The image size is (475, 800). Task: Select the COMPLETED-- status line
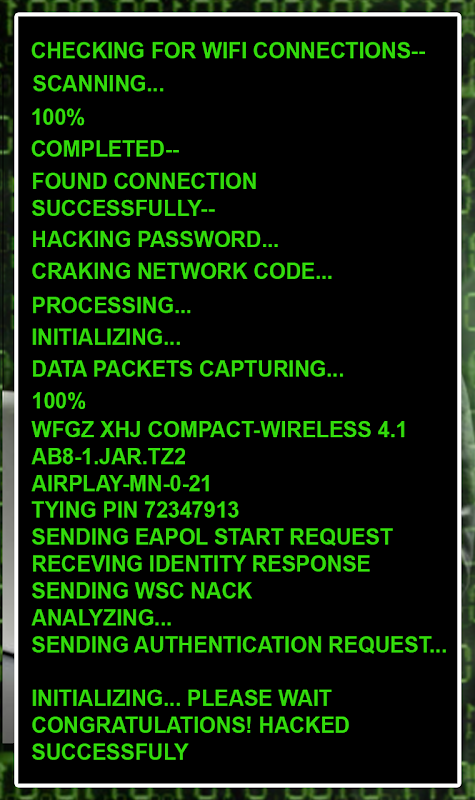pyautogui.click(x=105, y=149)
